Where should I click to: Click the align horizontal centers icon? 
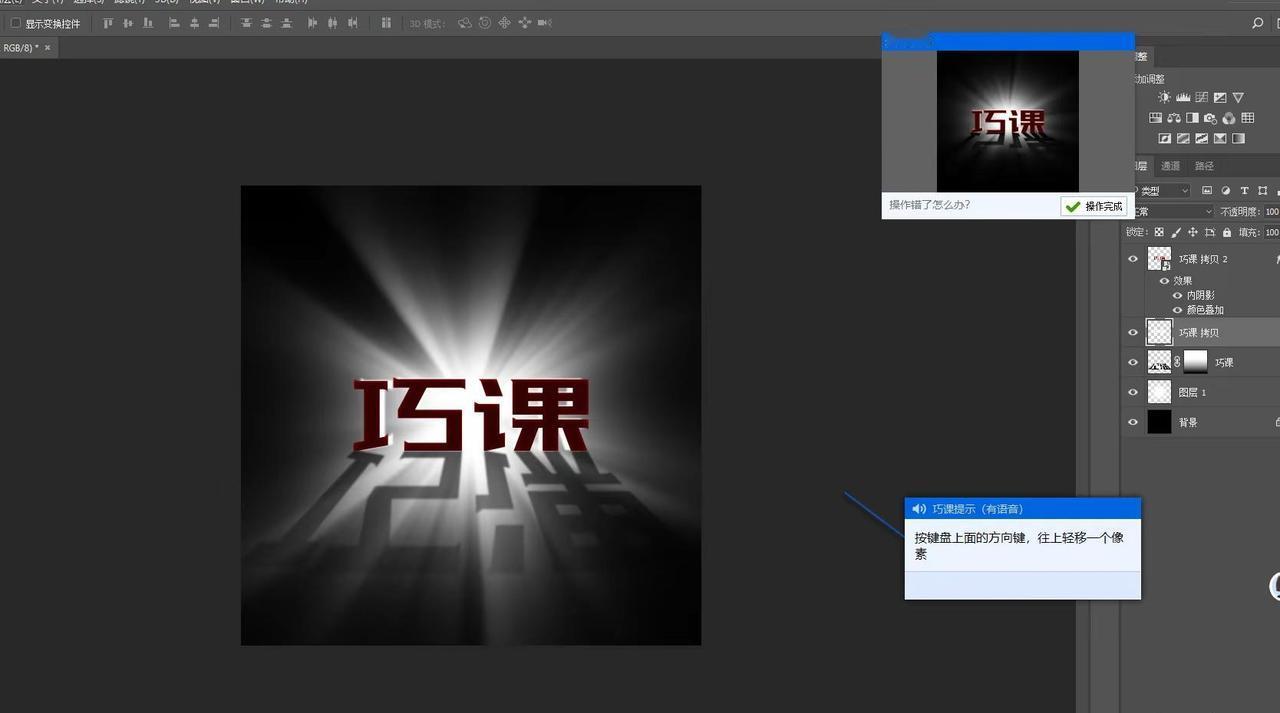(x=194, y=23)
